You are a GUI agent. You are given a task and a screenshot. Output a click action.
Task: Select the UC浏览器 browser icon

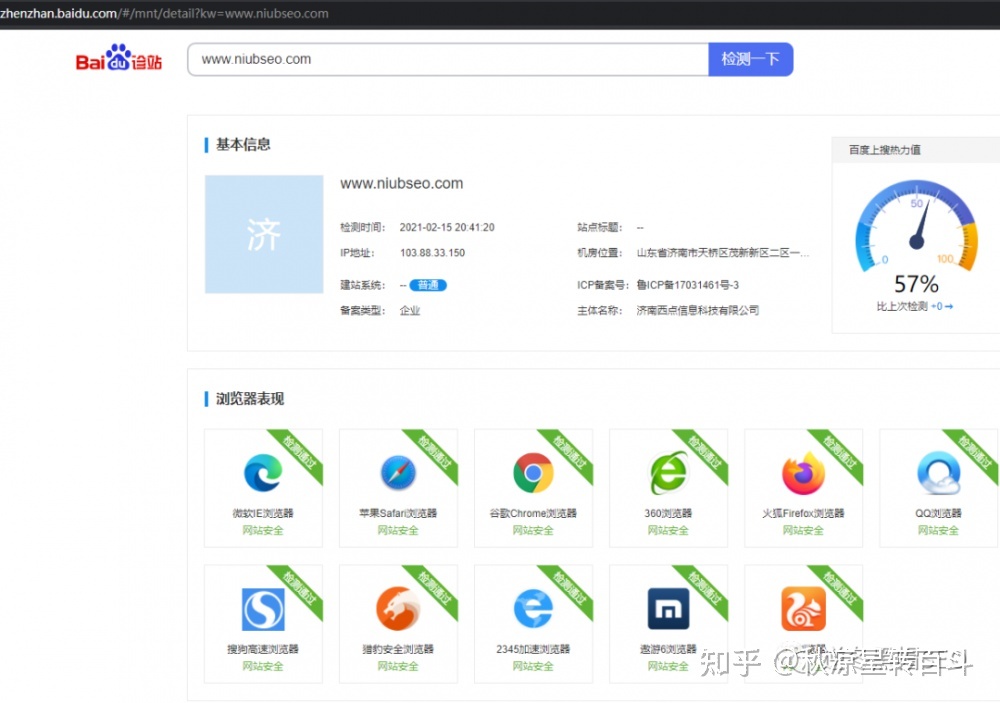[x=803, y=608]
